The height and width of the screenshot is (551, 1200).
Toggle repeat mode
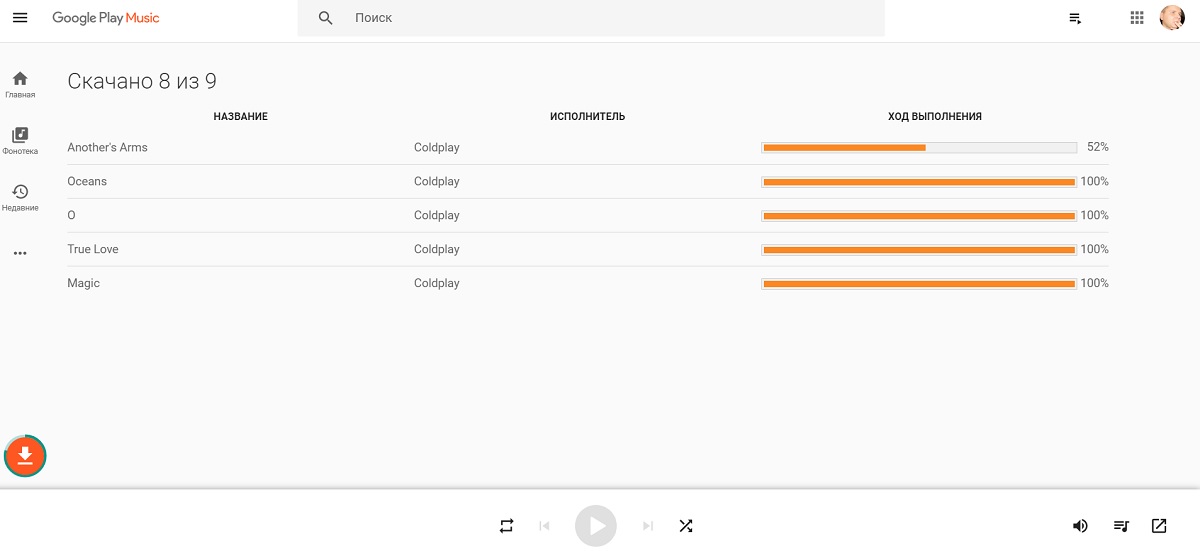pyautogui.click(x=506, y=526)
